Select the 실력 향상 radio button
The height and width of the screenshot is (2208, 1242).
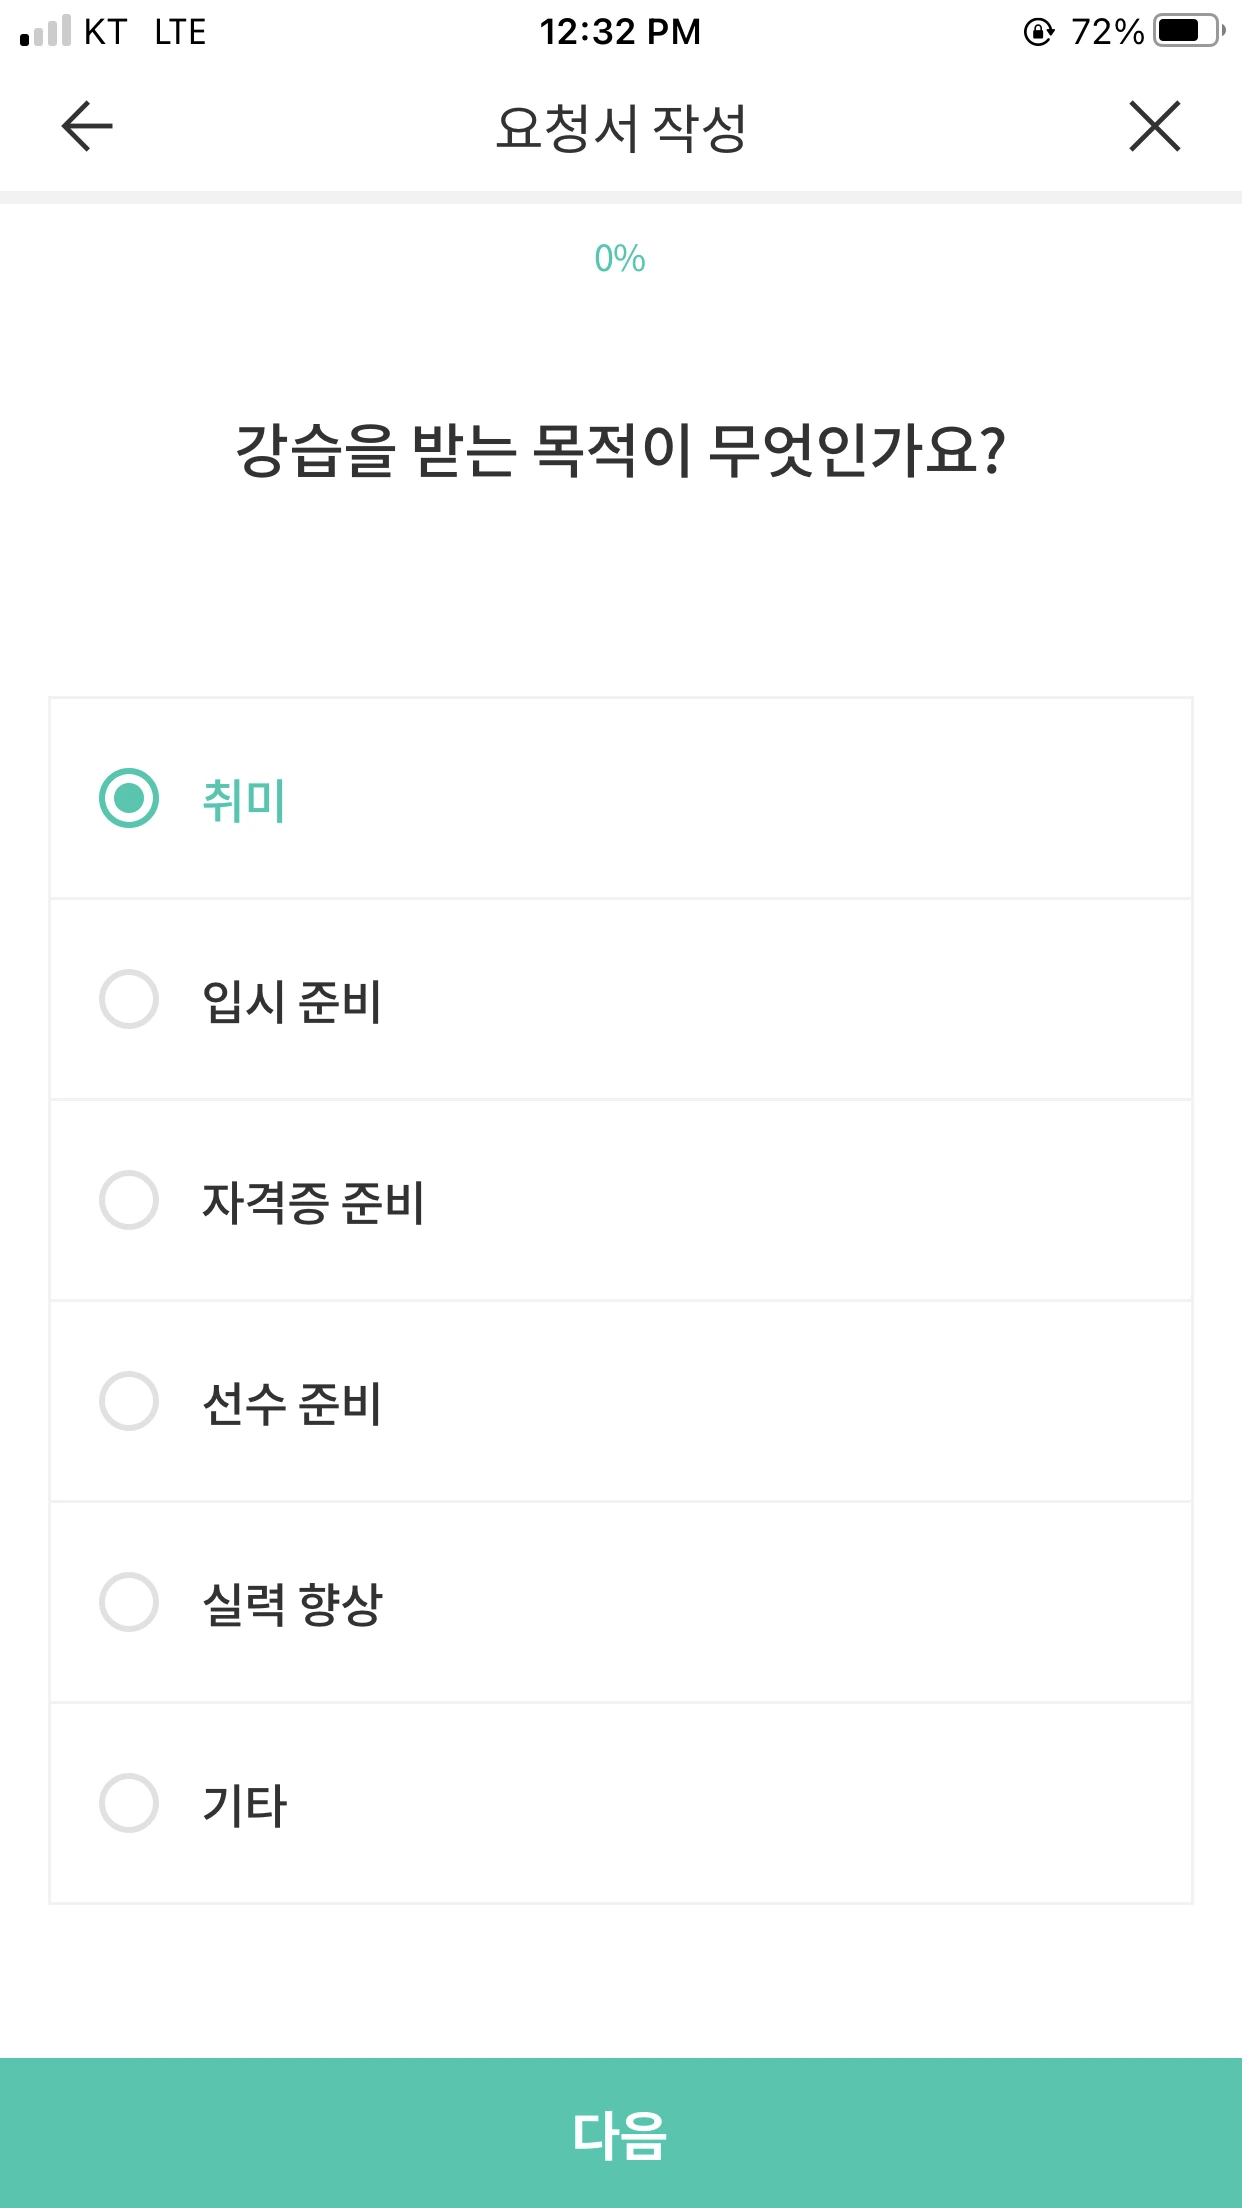coord(129,1602)
